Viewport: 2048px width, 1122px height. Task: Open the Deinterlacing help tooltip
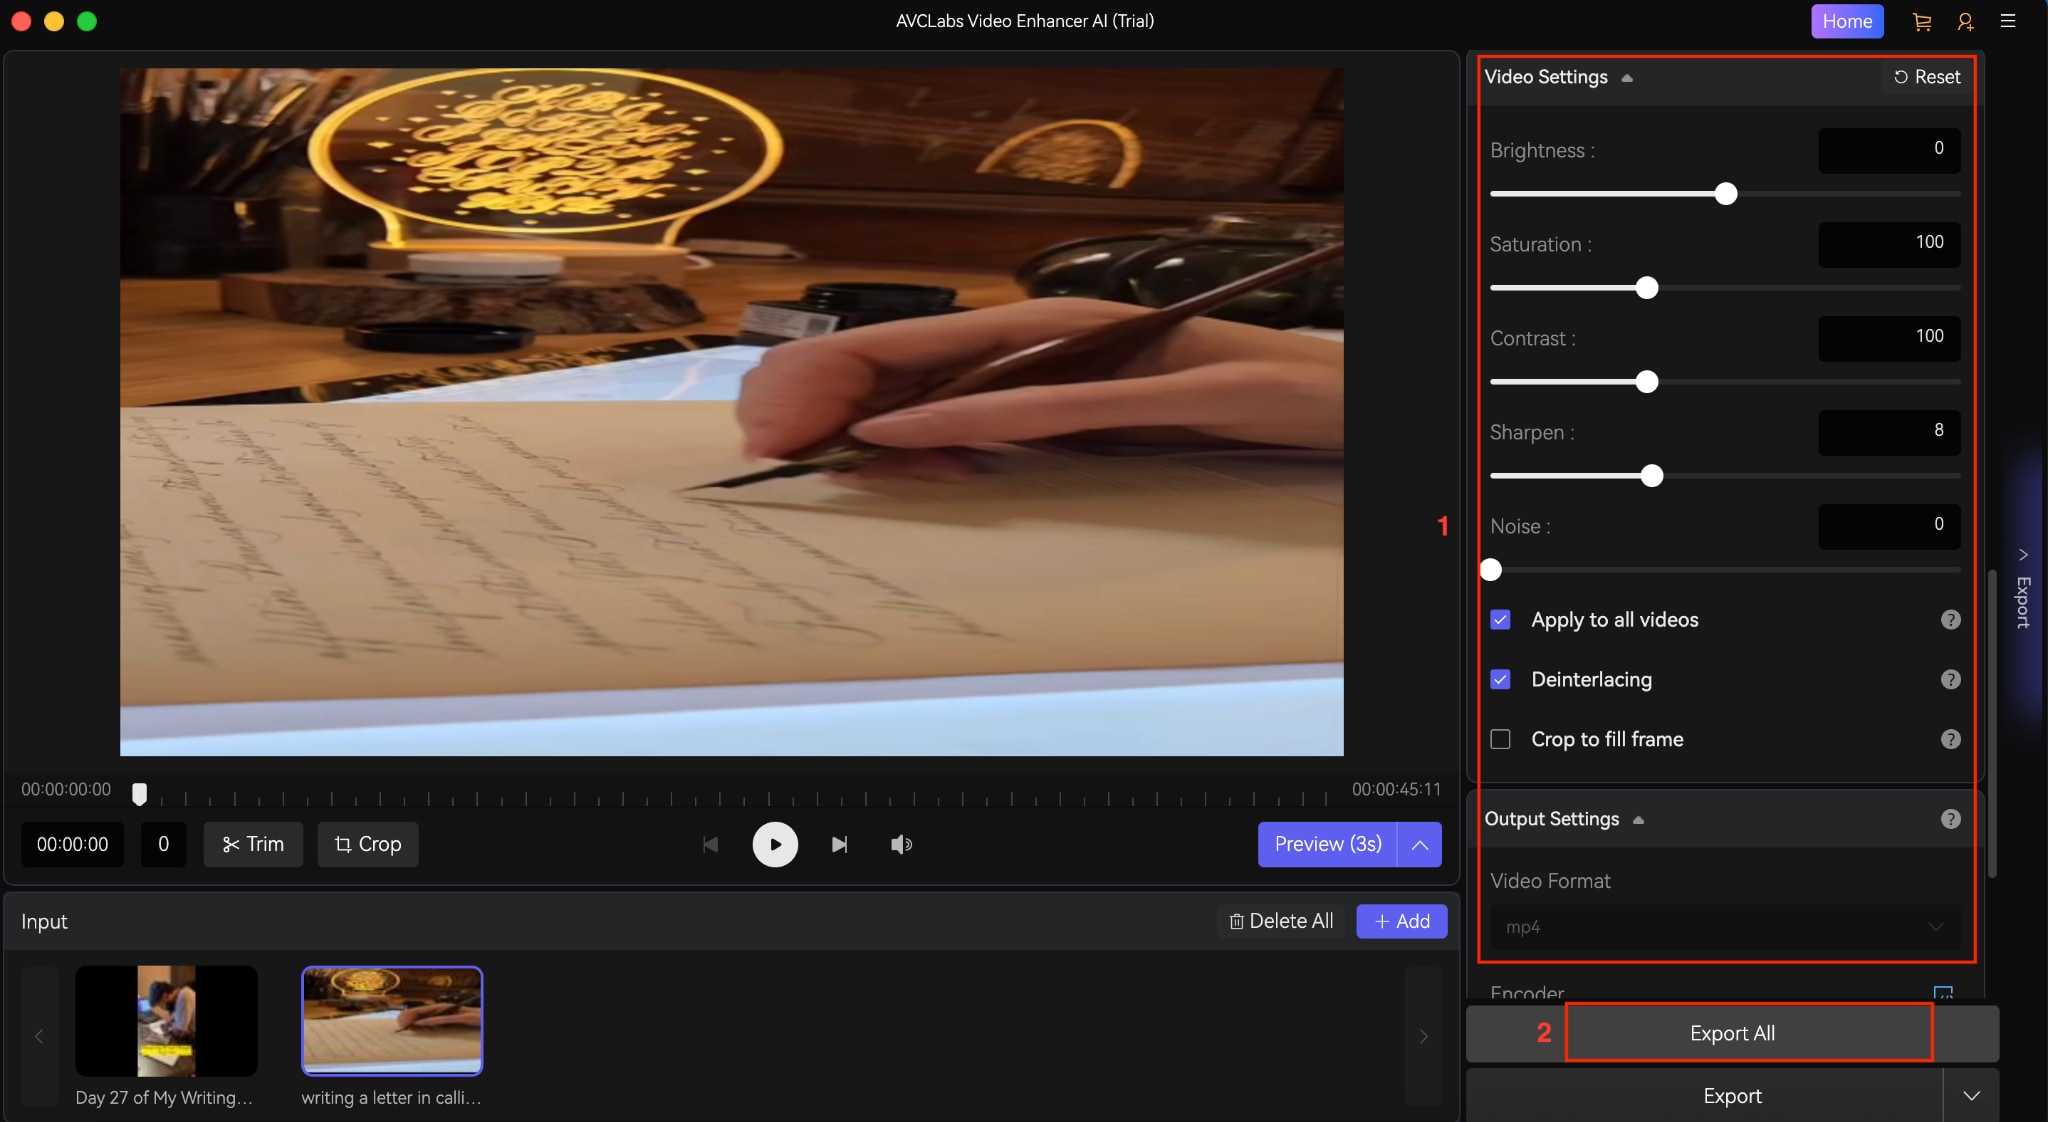(1949, 679)
